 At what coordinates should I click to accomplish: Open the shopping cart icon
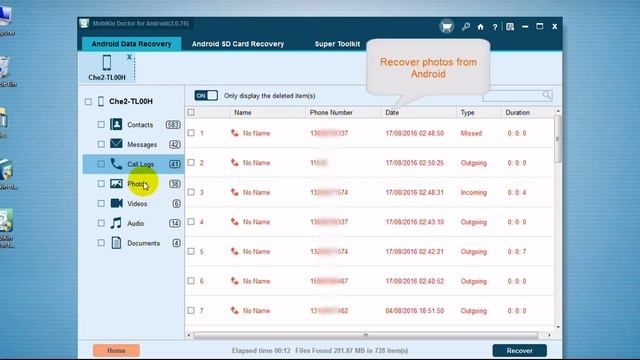pos(447,27)
